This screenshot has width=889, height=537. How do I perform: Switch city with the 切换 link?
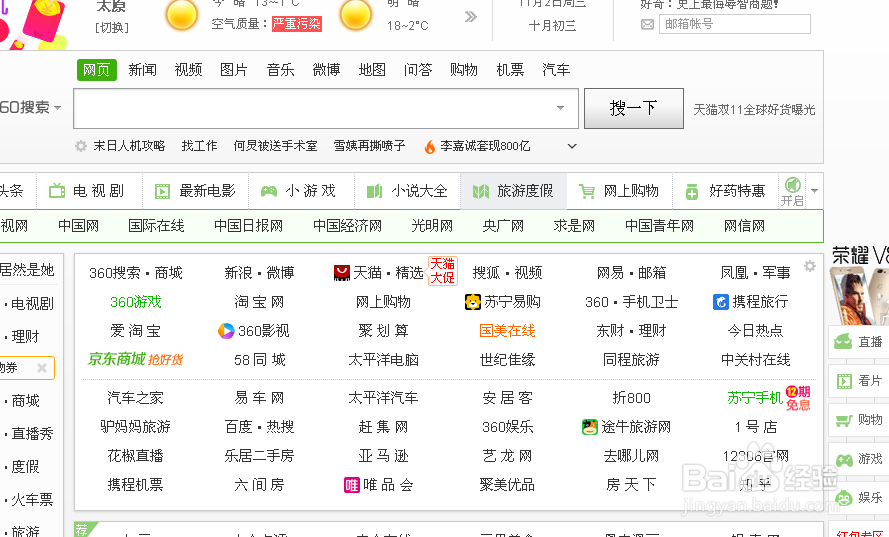pyautogui.click(x=112, y=28)
